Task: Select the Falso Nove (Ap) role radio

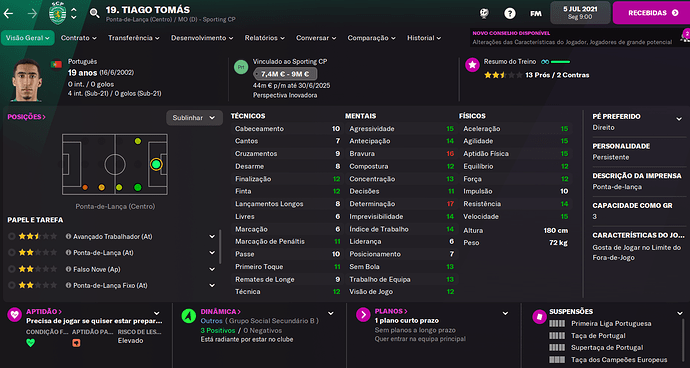Action: coord(11,269)
